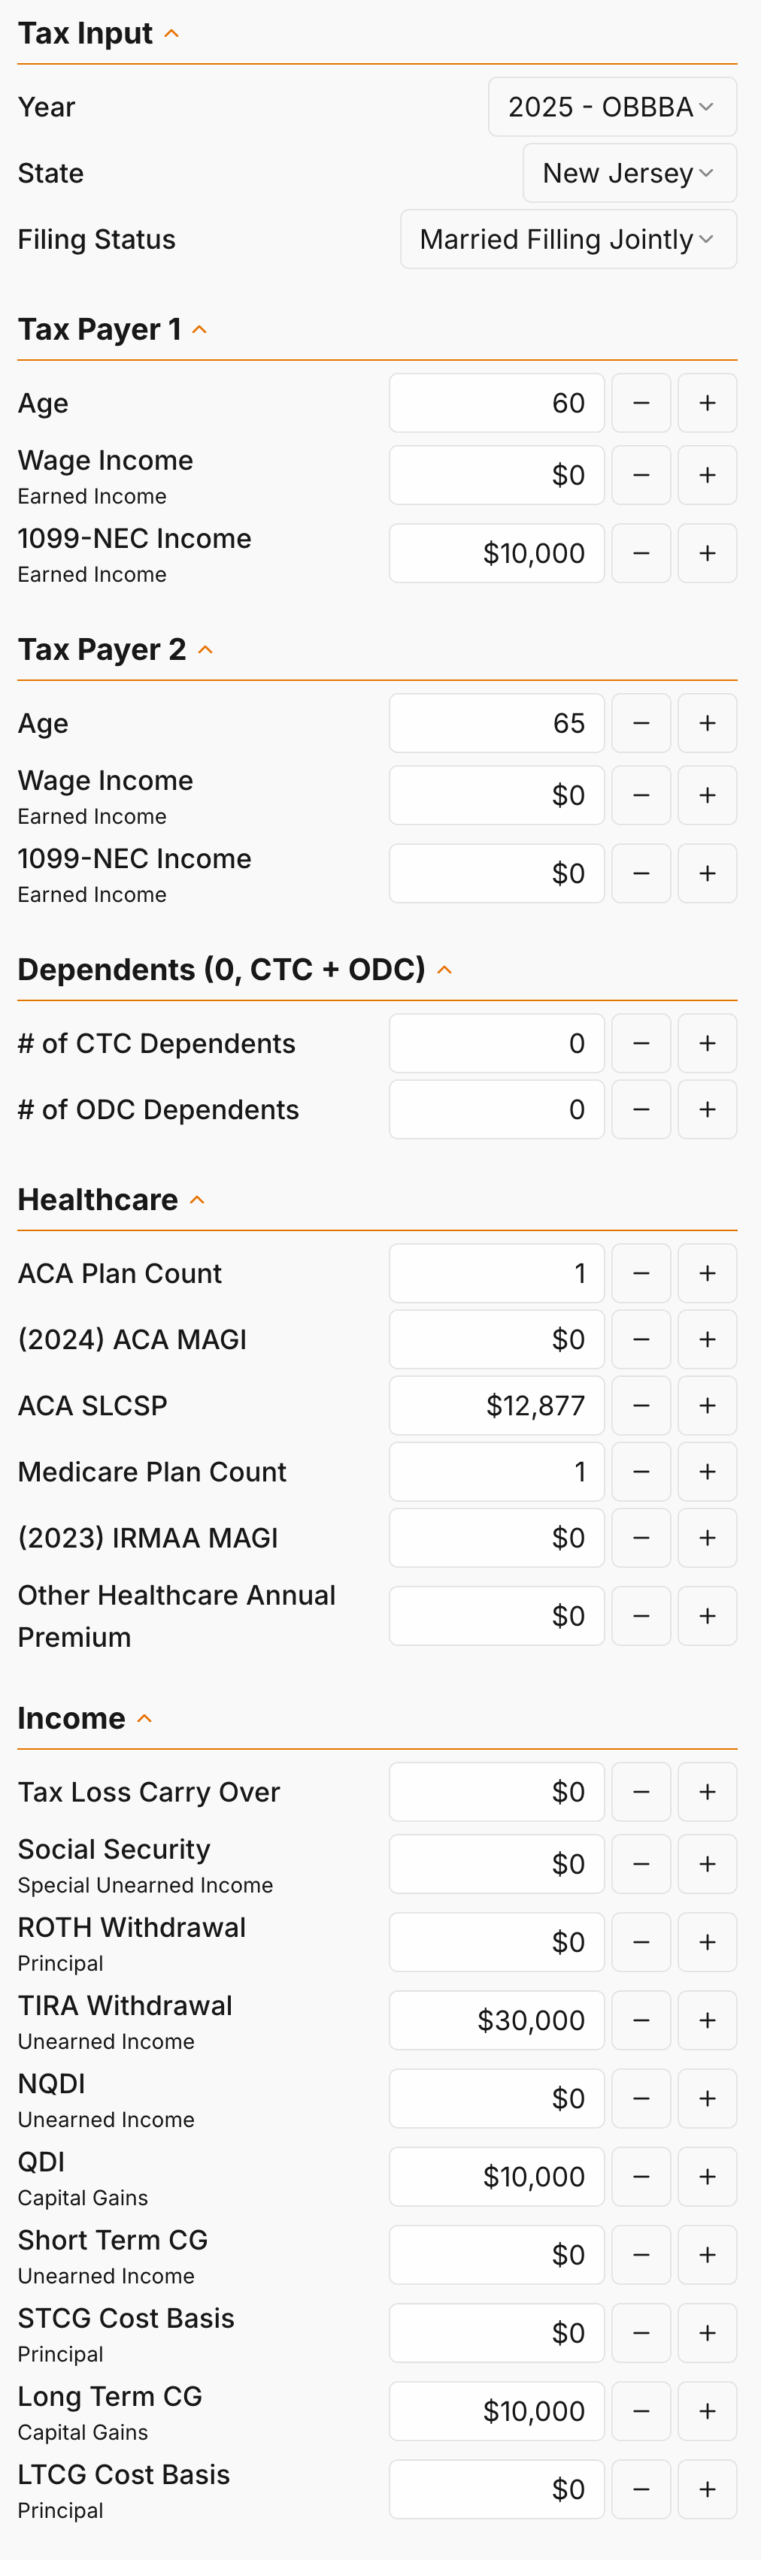Image resolution: width=761 pixels, height=2560 pixels.
Task: Decrease Tax Payer 2 Age with minus
Action: click(x=641, y=723)
